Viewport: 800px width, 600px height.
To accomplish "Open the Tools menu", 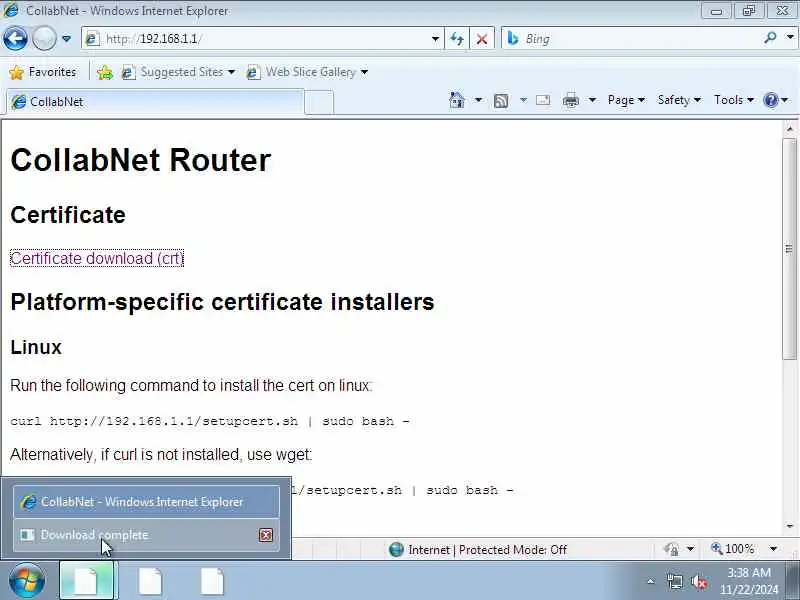I will point(734,100).
